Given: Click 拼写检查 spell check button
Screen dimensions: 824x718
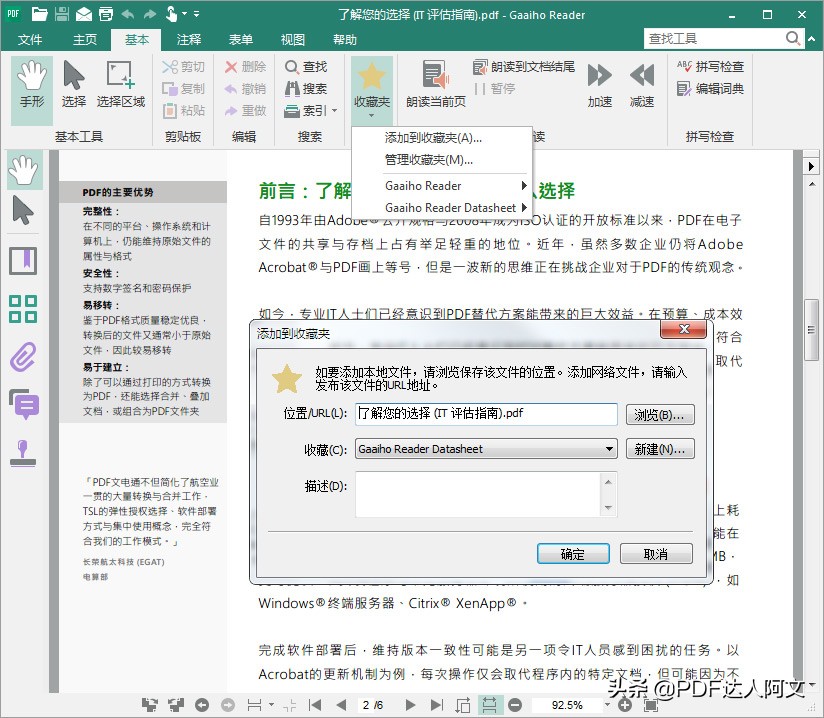Looking at the screenshot, I should click(710, 67).
